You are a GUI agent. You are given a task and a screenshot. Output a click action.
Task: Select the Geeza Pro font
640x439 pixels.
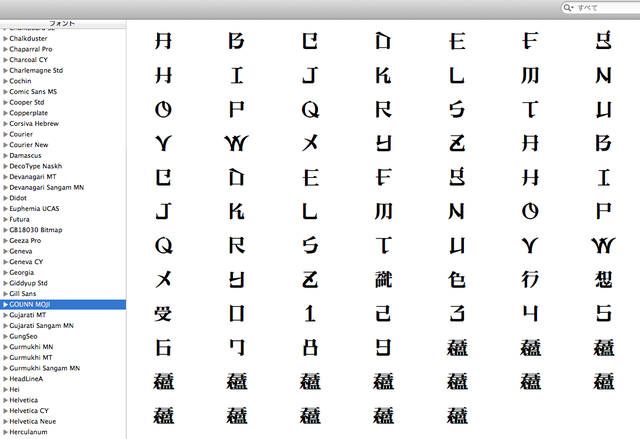pos(25,240)
